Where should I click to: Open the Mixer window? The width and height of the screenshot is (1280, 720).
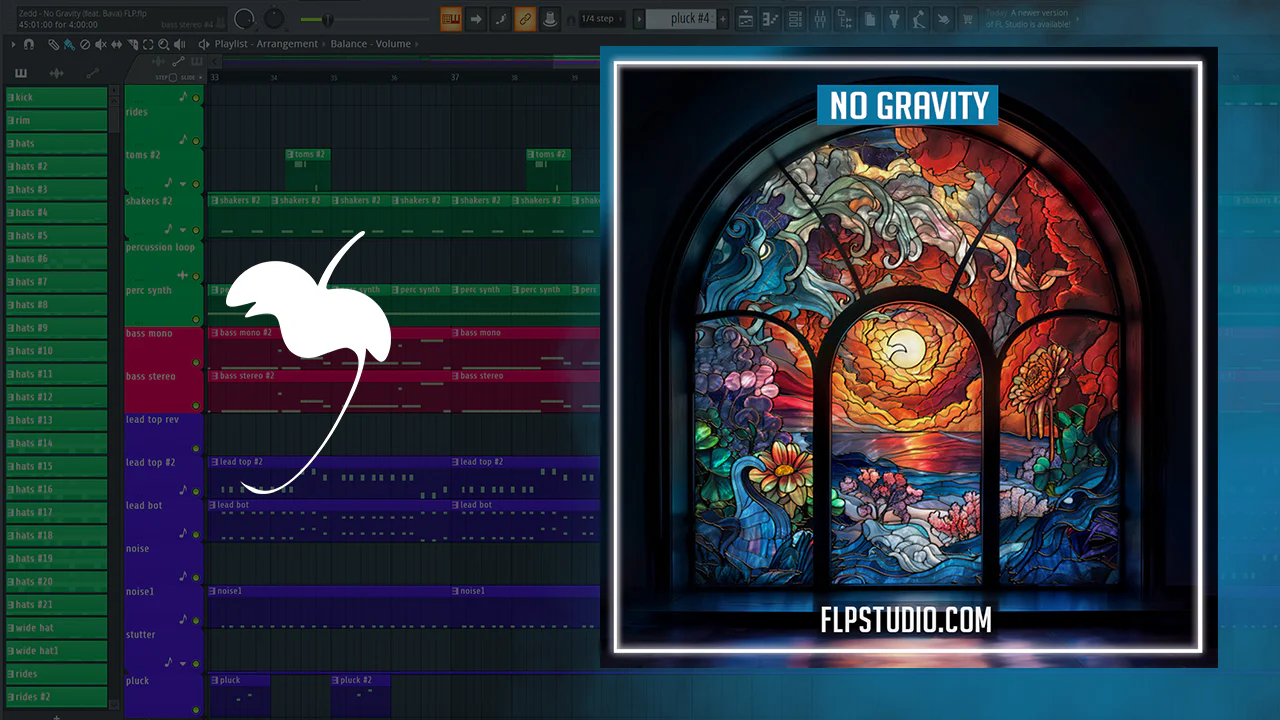[x=820, y=19]
